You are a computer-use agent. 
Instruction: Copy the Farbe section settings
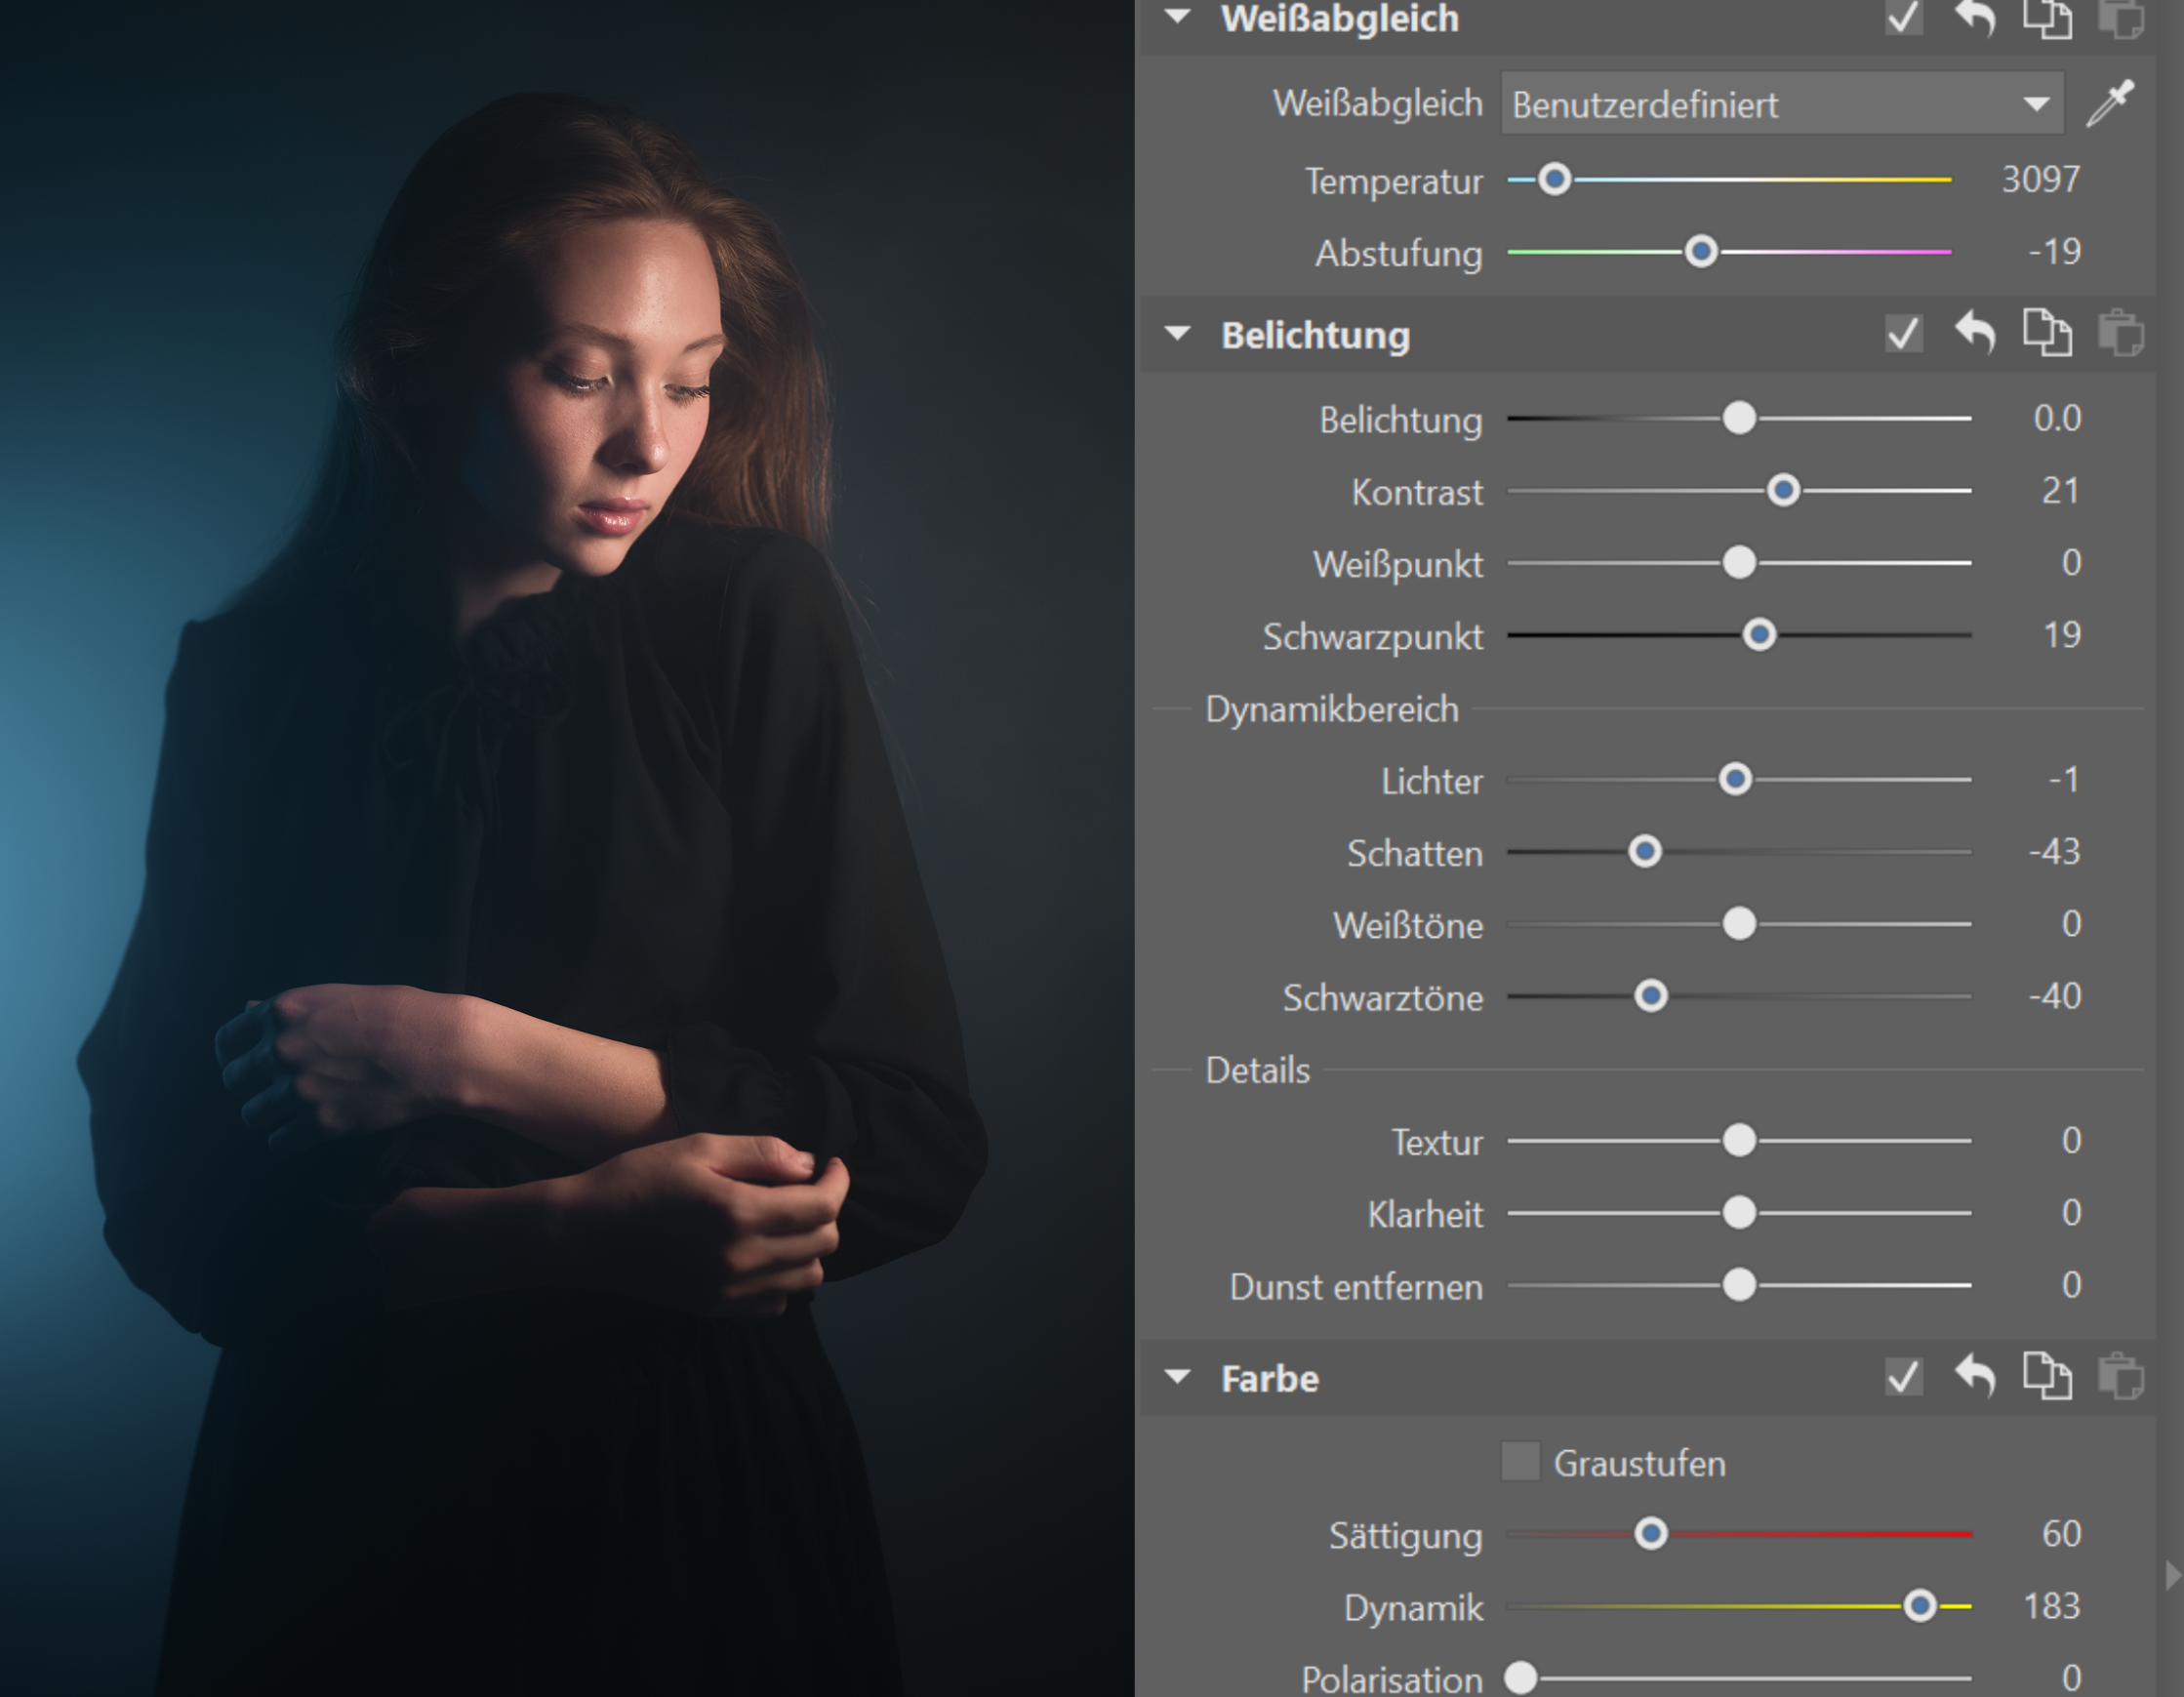point(2046,1376)
